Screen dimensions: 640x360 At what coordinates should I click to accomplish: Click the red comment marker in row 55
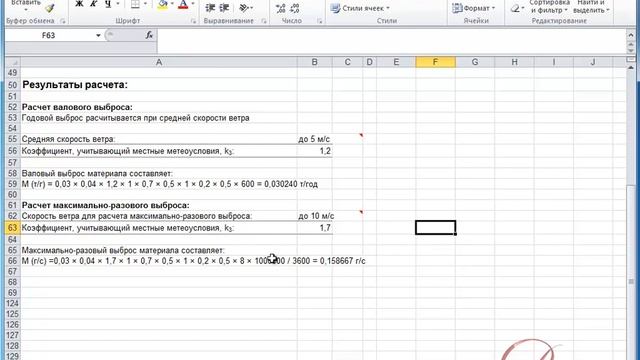pos(361,135)
